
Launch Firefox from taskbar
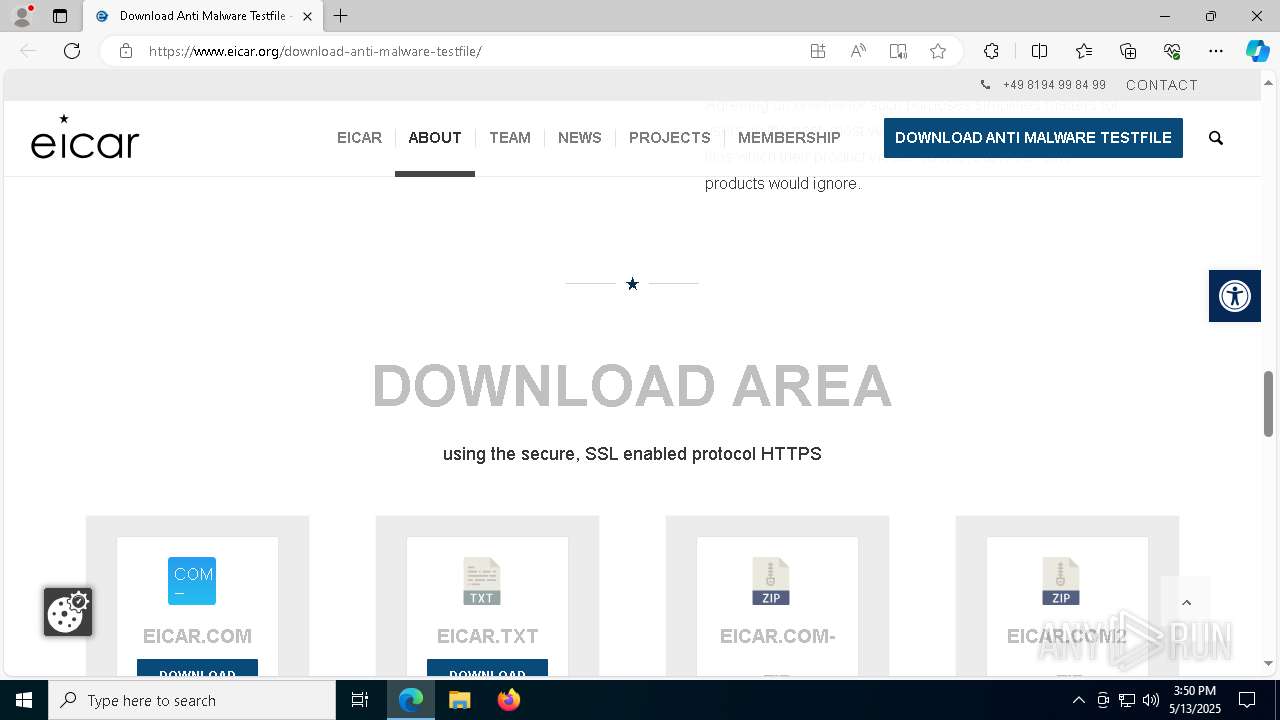click(x=509, y=700)
